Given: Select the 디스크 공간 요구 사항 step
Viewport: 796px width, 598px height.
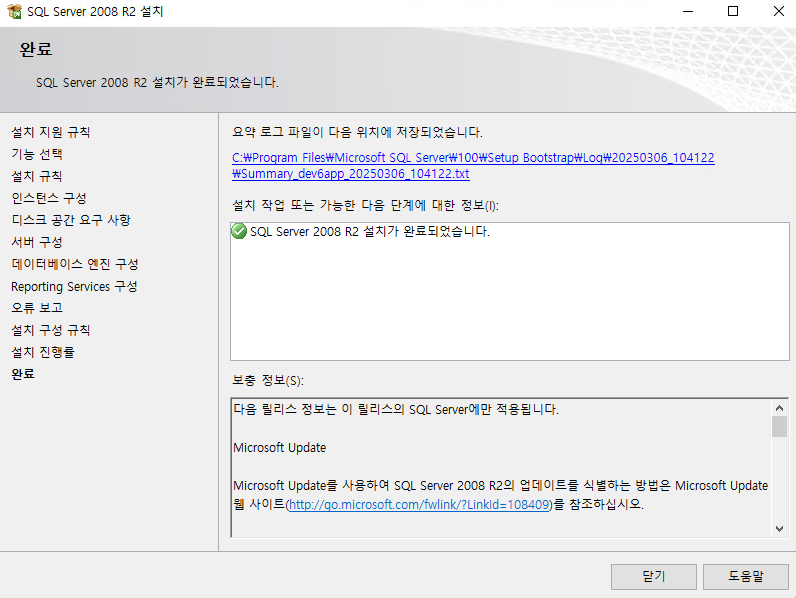Looking at the screenshot, I should (x=71, y=220).
